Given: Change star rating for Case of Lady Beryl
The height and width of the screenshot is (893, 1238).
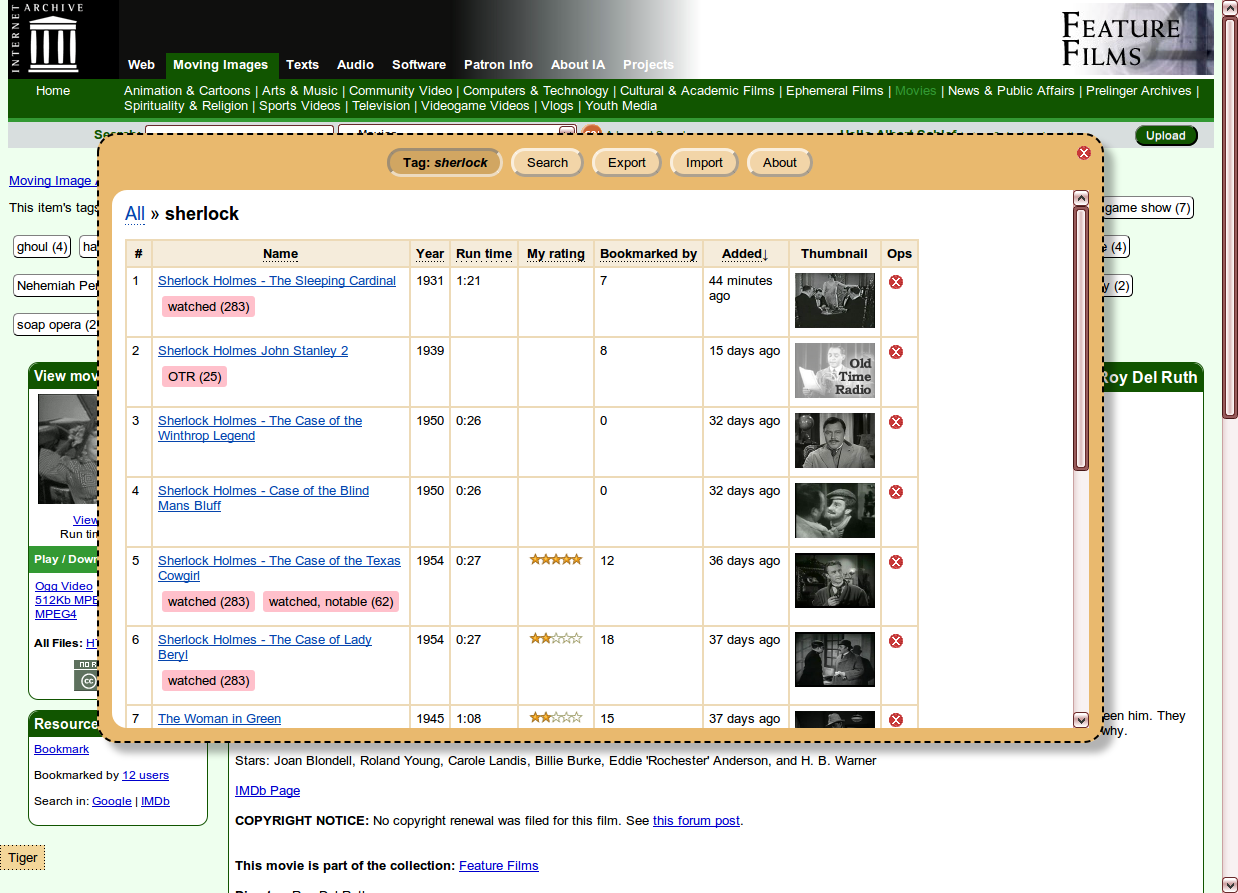Looking at the screenshot, I should (556, 639).
